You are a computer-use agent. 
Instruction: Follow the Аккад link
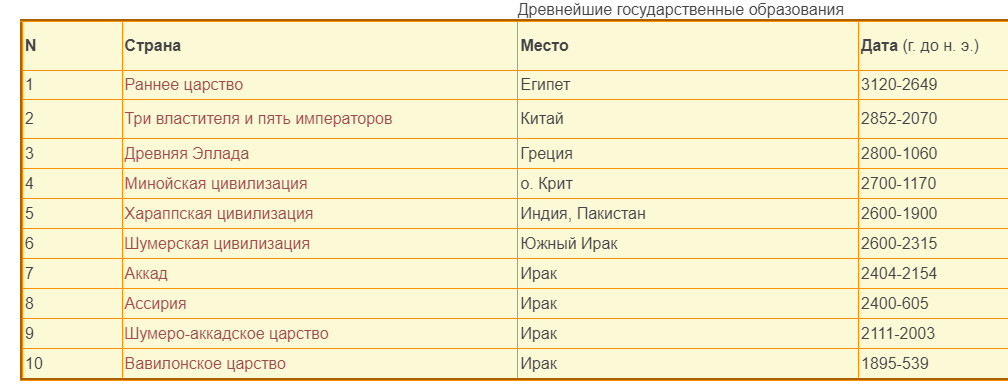(146, 274)
